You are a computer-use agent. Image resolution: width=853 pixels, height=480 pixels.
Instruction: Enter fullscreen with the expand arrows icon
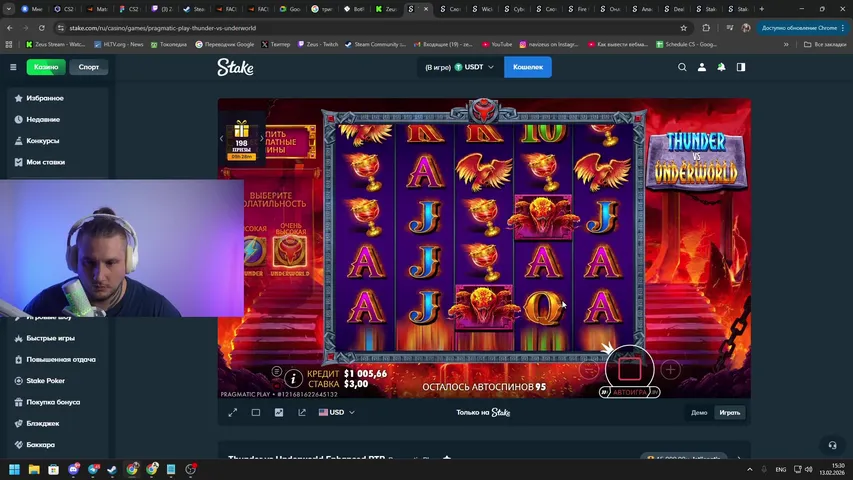(233, 413)
